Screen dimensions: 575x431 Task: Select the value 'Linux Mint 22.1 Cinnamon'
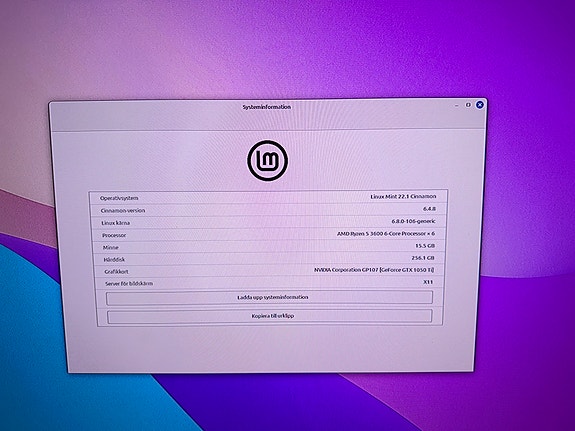403,197
